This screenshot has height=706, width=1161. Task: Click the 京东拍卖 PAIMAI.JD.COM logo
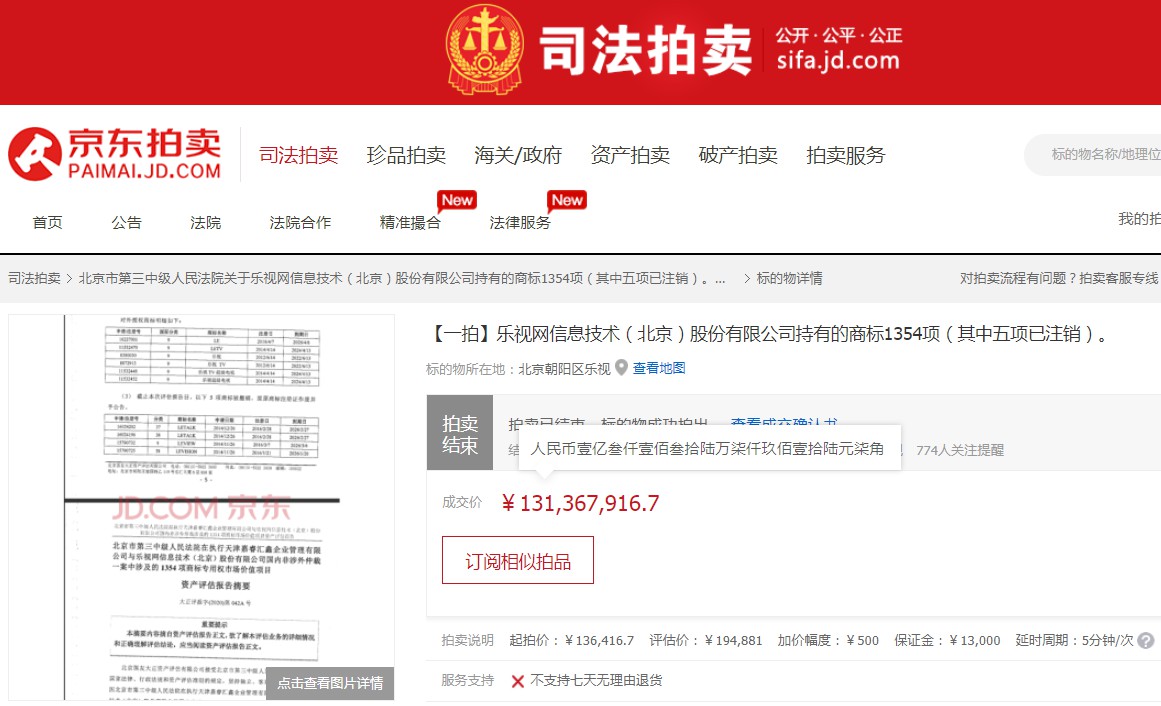(115, 154)
